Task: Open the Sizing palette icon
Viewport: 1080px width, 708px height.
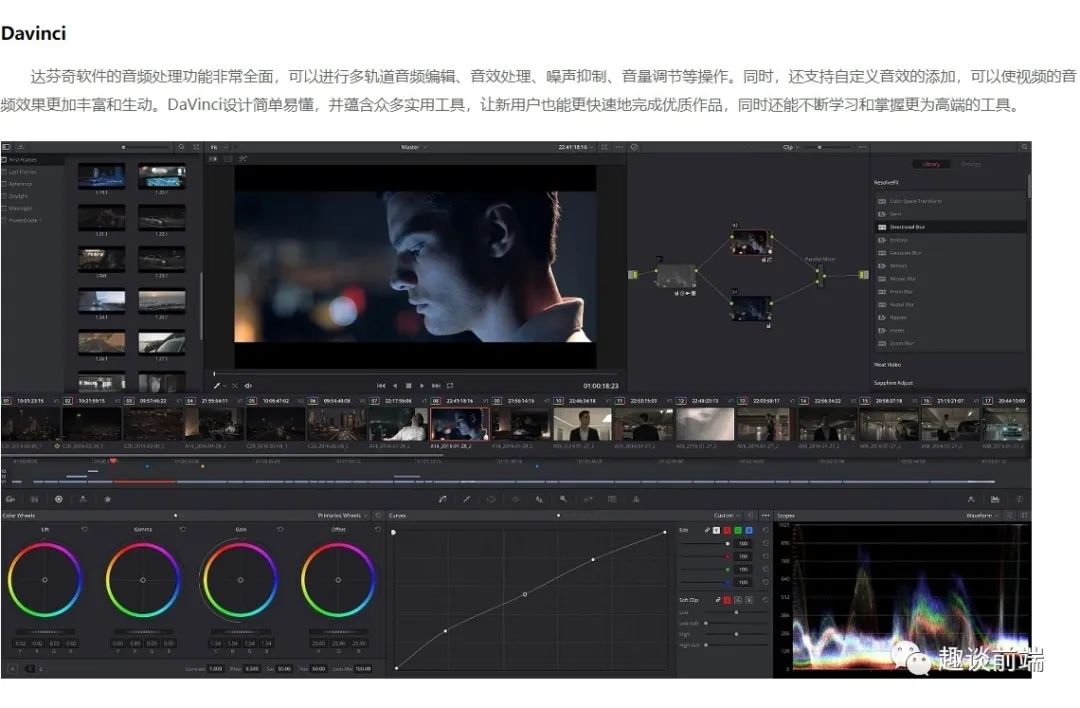Action: coord(588,499)
